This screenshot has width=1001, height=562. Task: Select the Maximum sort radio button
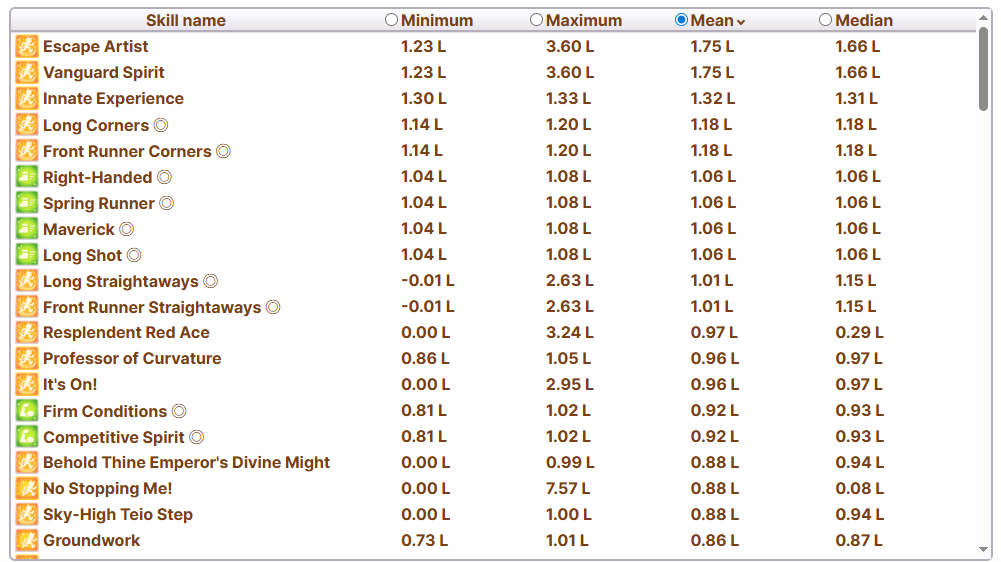(x=536, y=20)
